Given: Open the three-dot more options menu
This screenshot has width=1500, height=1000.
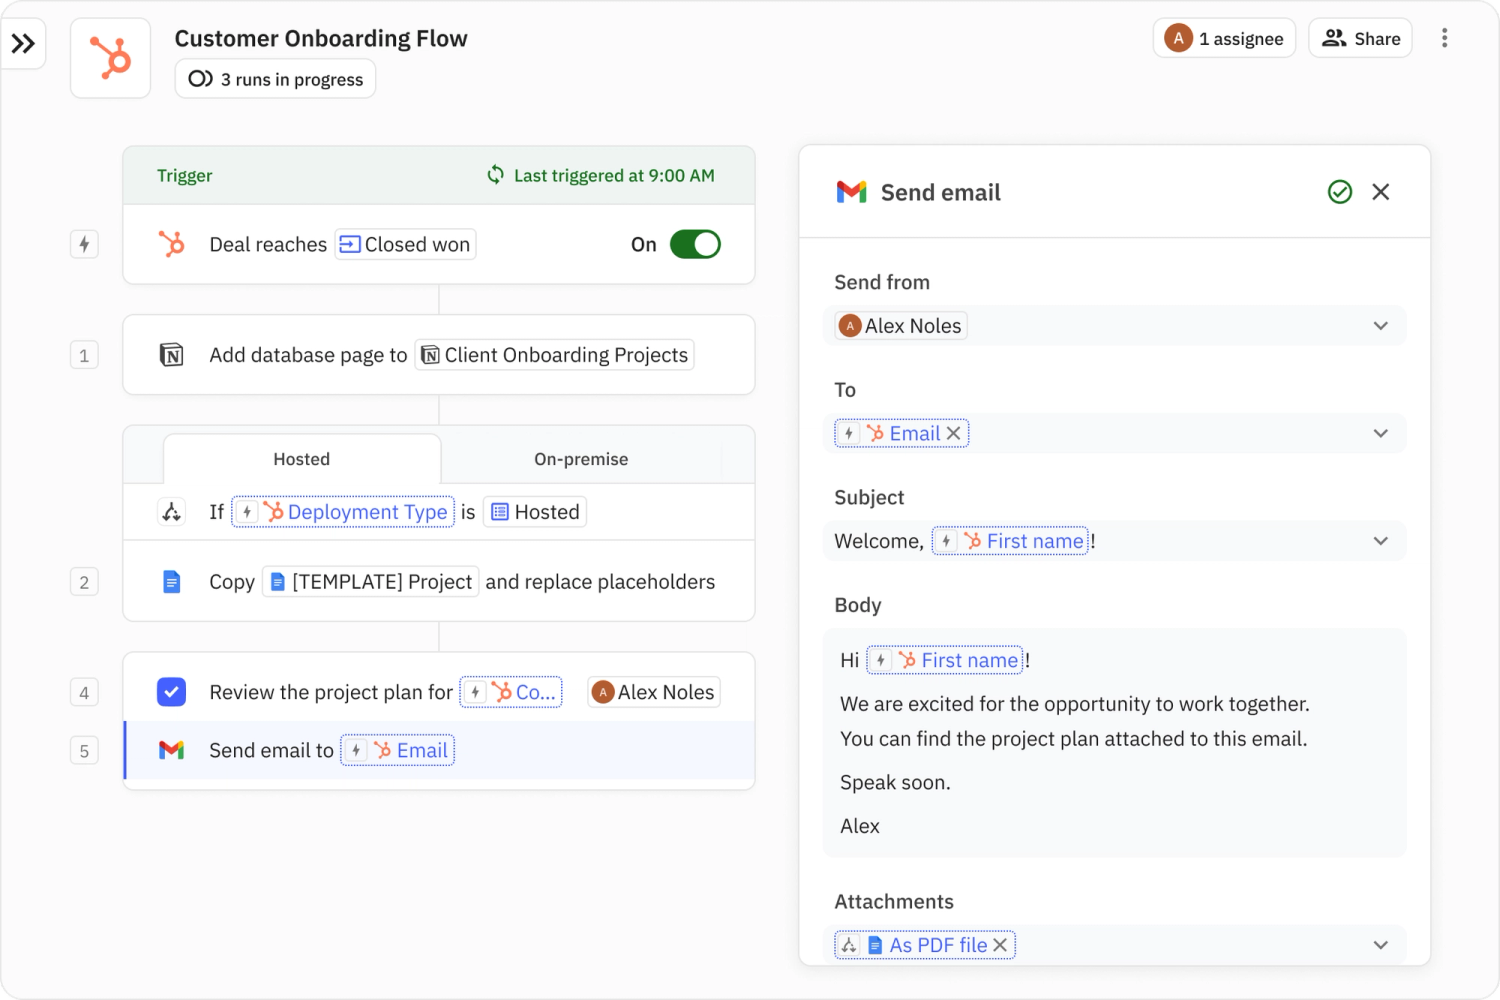Looking at the screenshot, I should pos(1444,38).
